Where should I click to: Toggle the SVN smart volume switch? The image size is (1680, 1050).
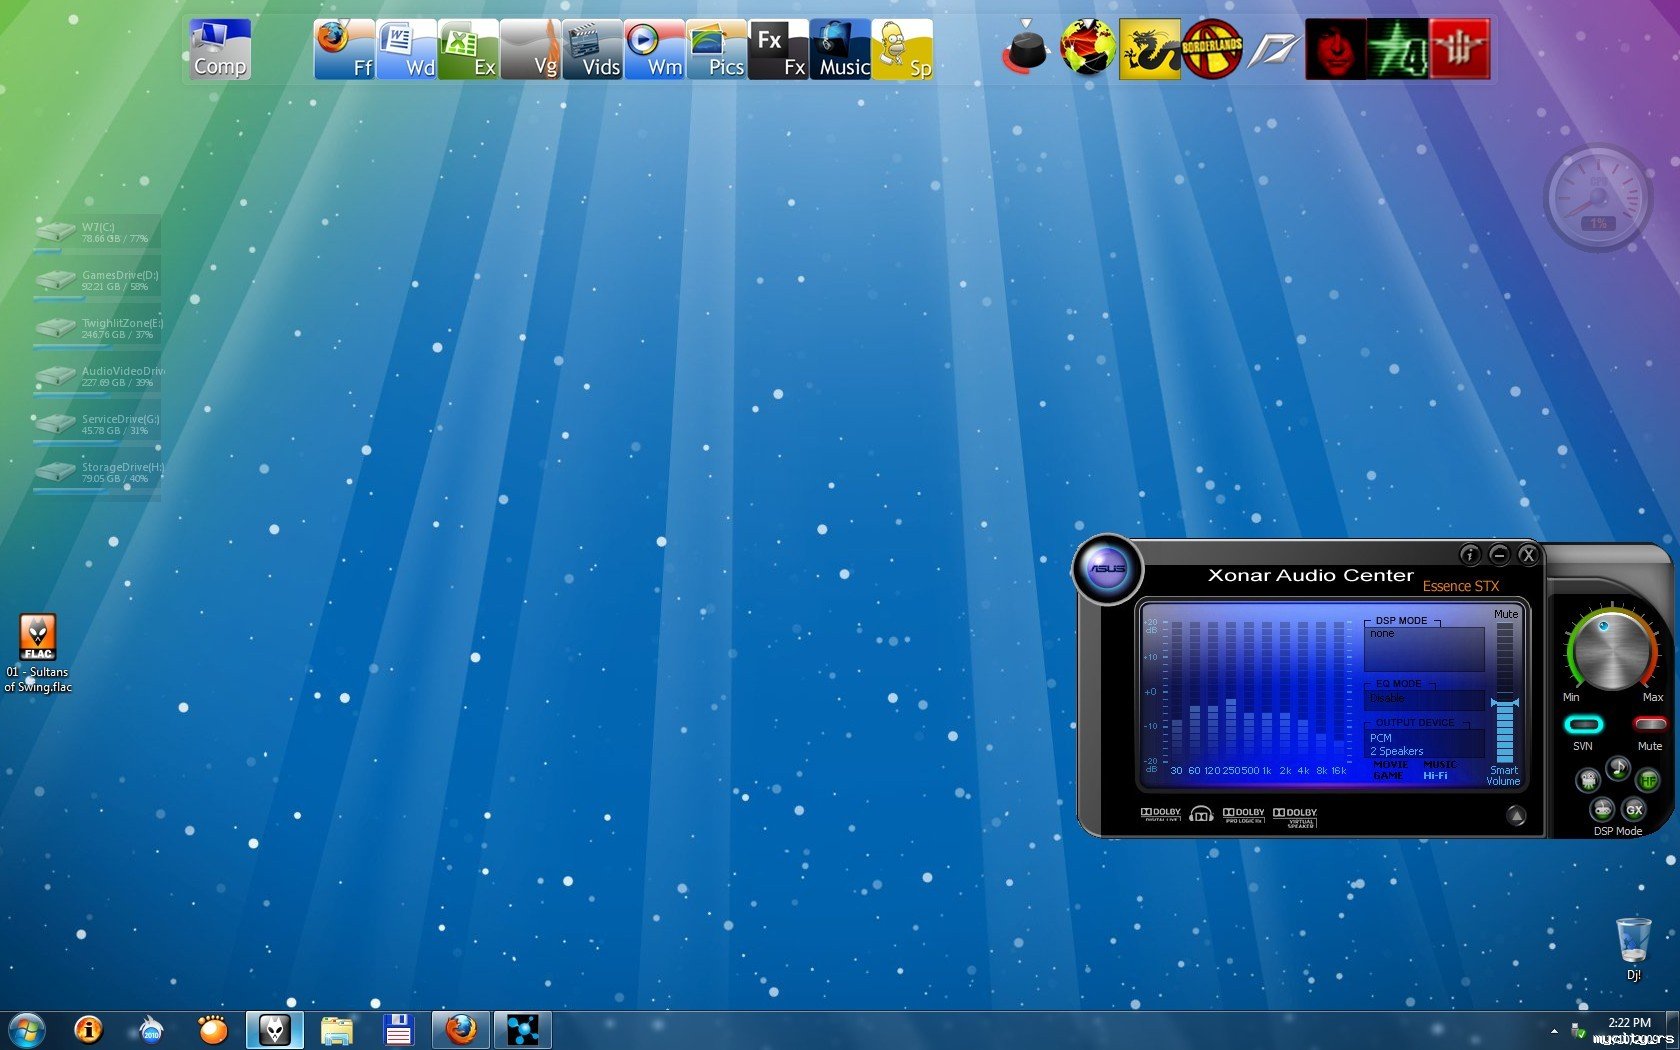coord(1583,724)
